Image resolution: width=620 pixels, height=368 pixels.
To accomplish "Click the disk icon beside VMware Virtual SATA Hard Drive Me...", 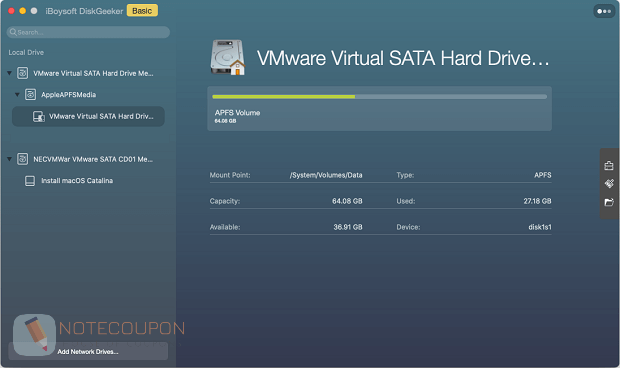I will 23,73.
